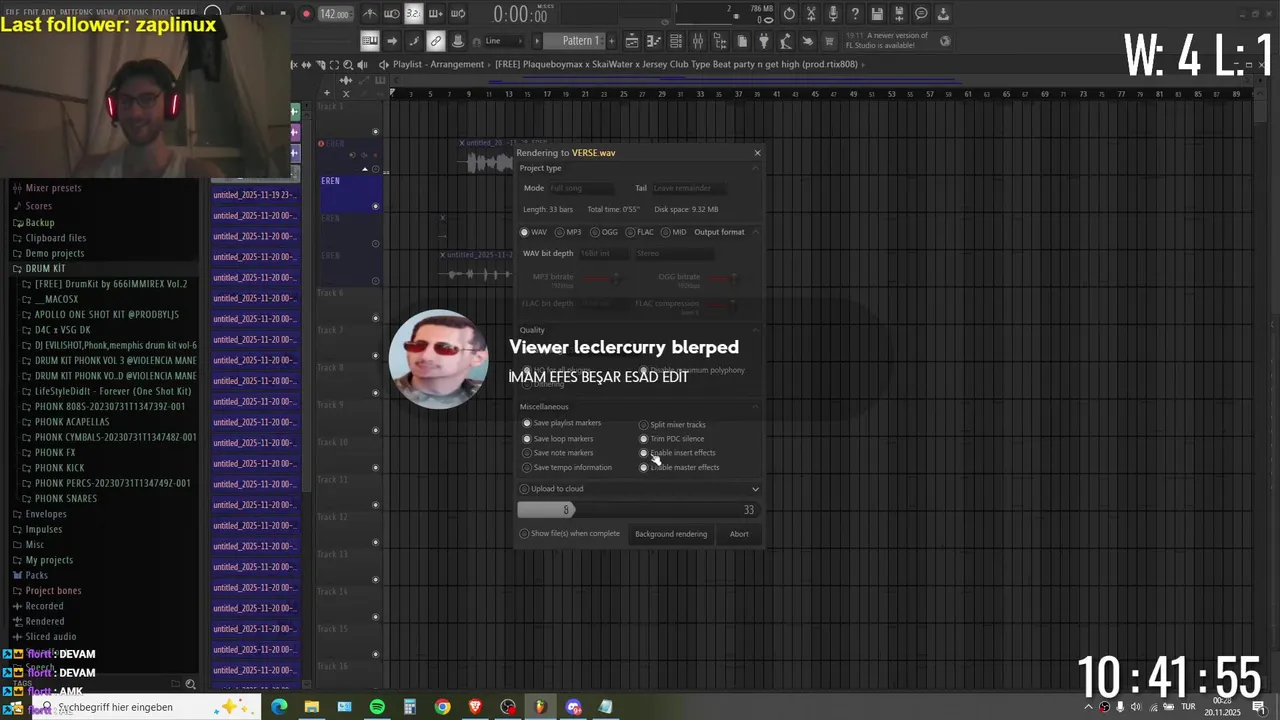Viewport: 1280px width, 720px height.
Task: Open the Pattern 1 selector
Action: [574, 41]
